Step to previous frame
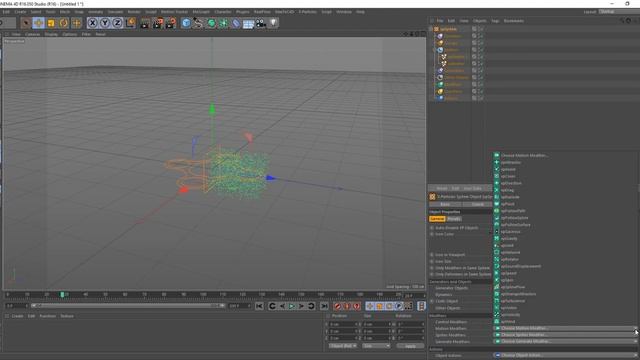The height and width of the screenshot is (360, 640). pyautogui.click(x=282, y=306)
